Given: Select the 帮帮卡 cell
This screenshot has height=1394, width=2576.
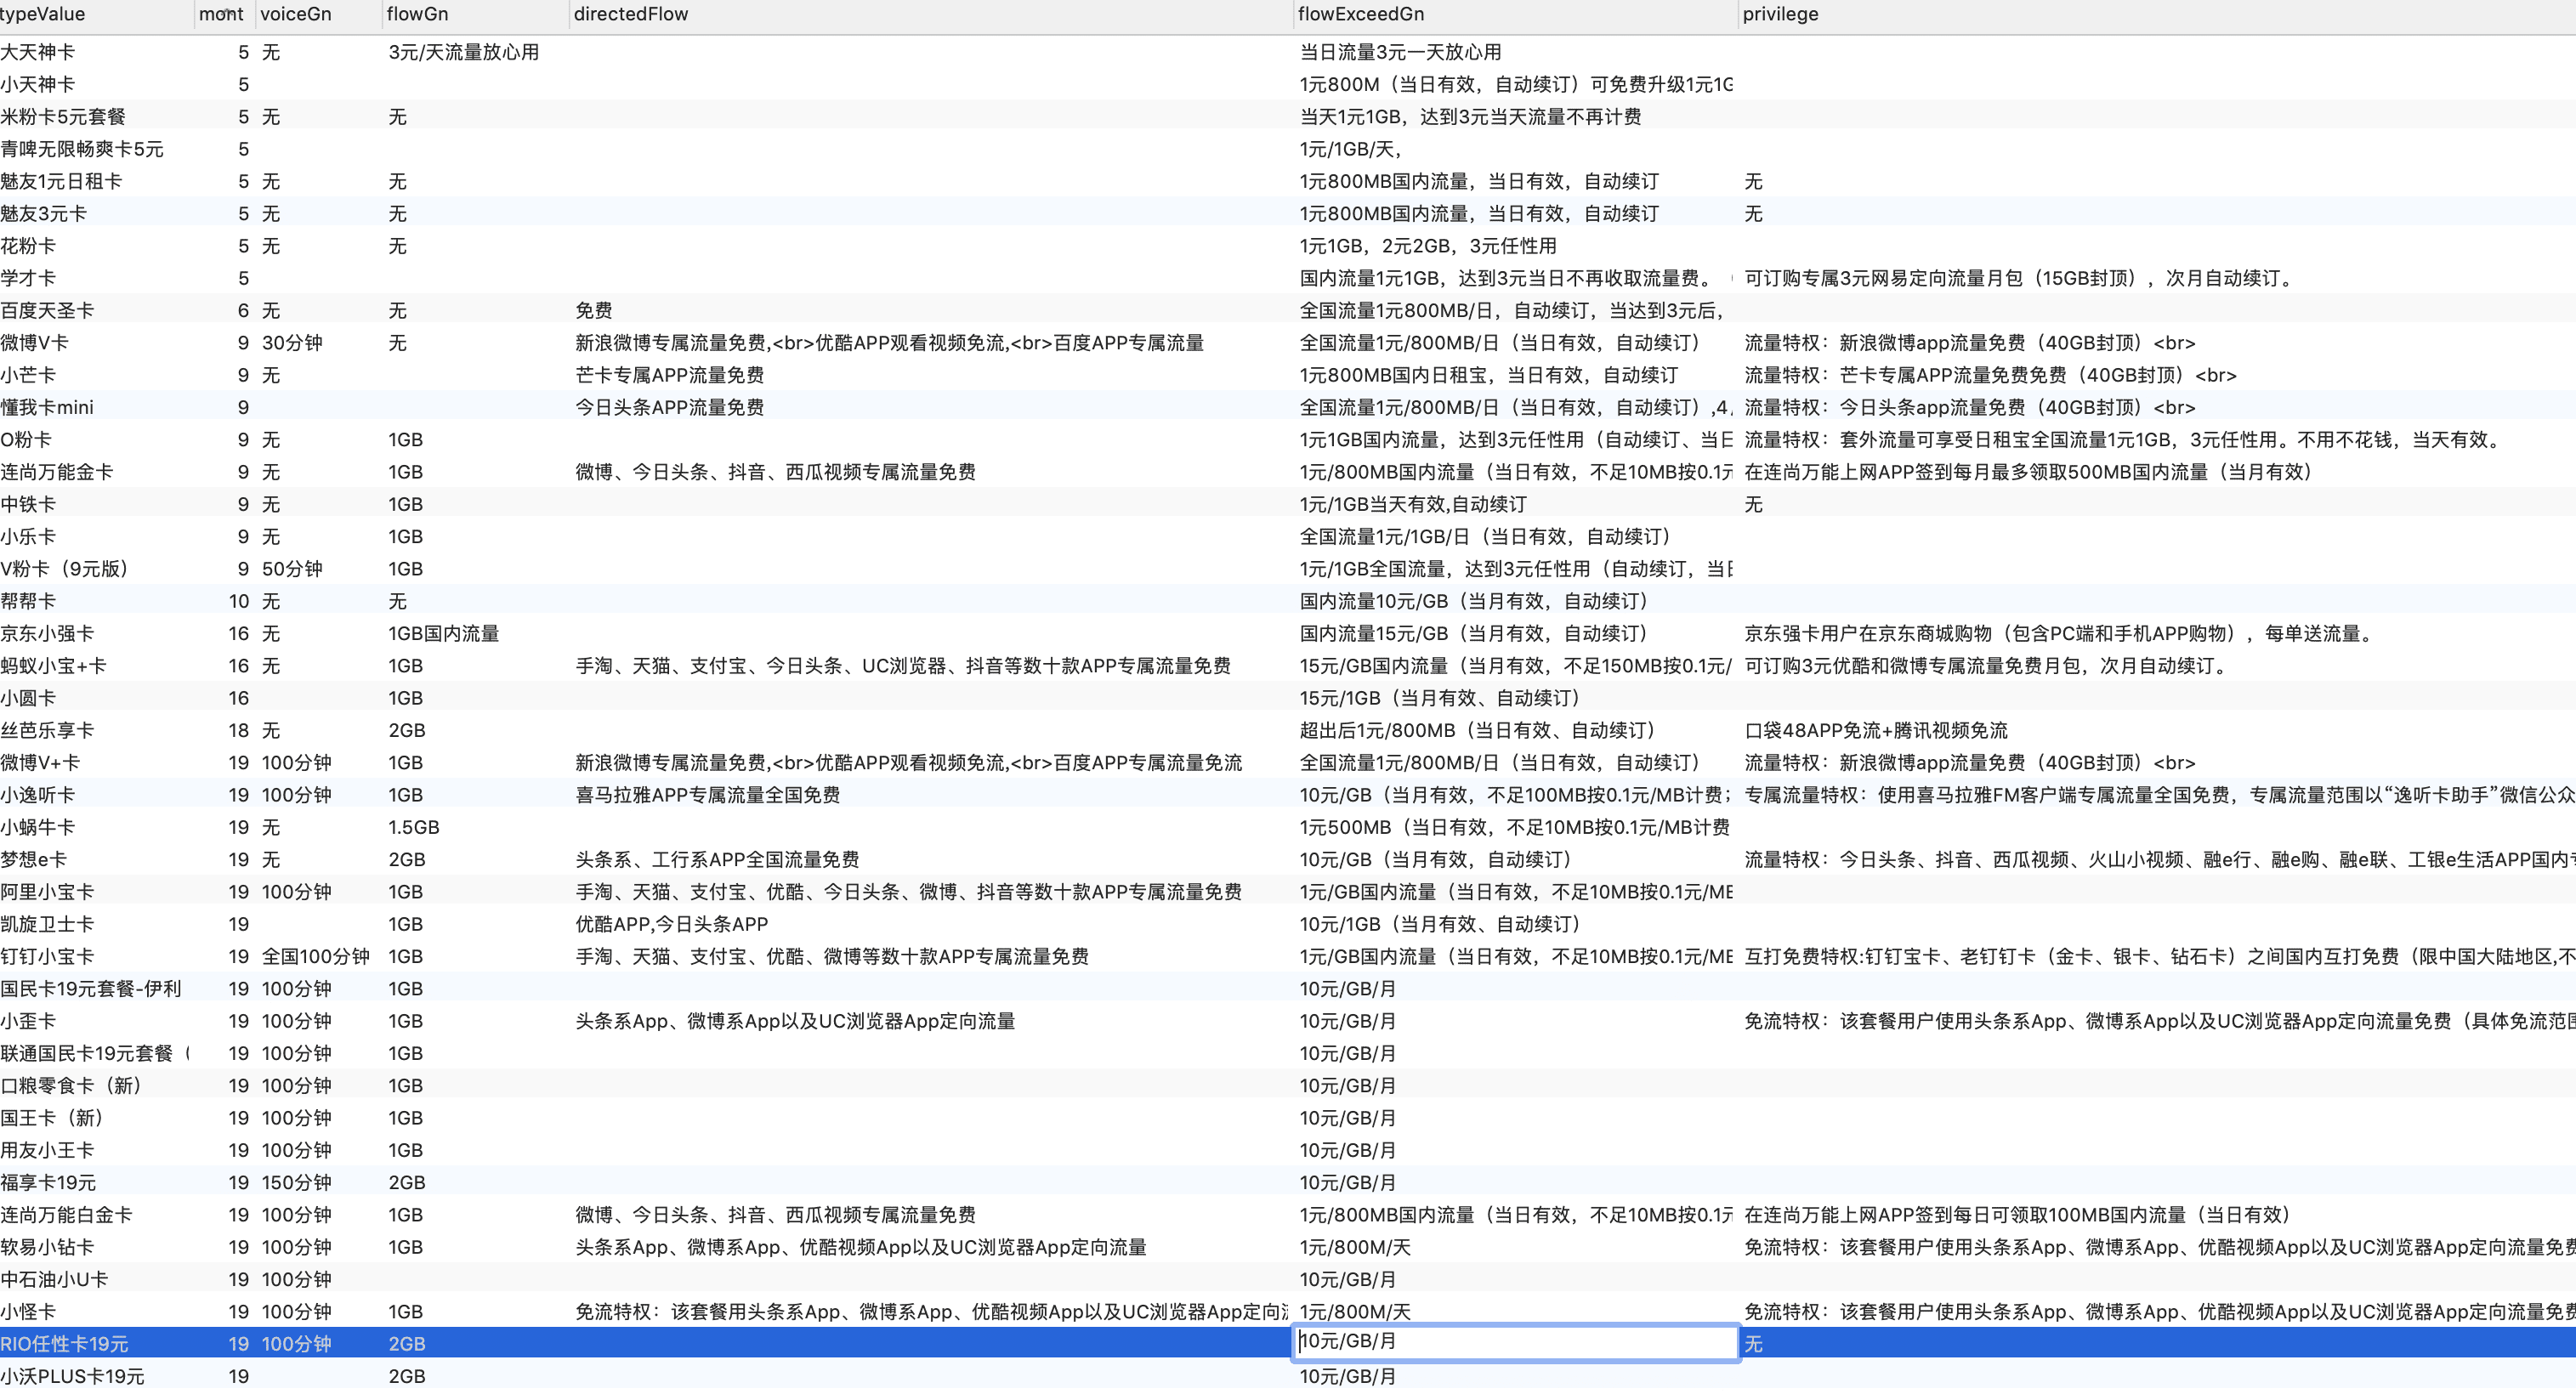Looking at the screenshot, I should tap(28, 601).
